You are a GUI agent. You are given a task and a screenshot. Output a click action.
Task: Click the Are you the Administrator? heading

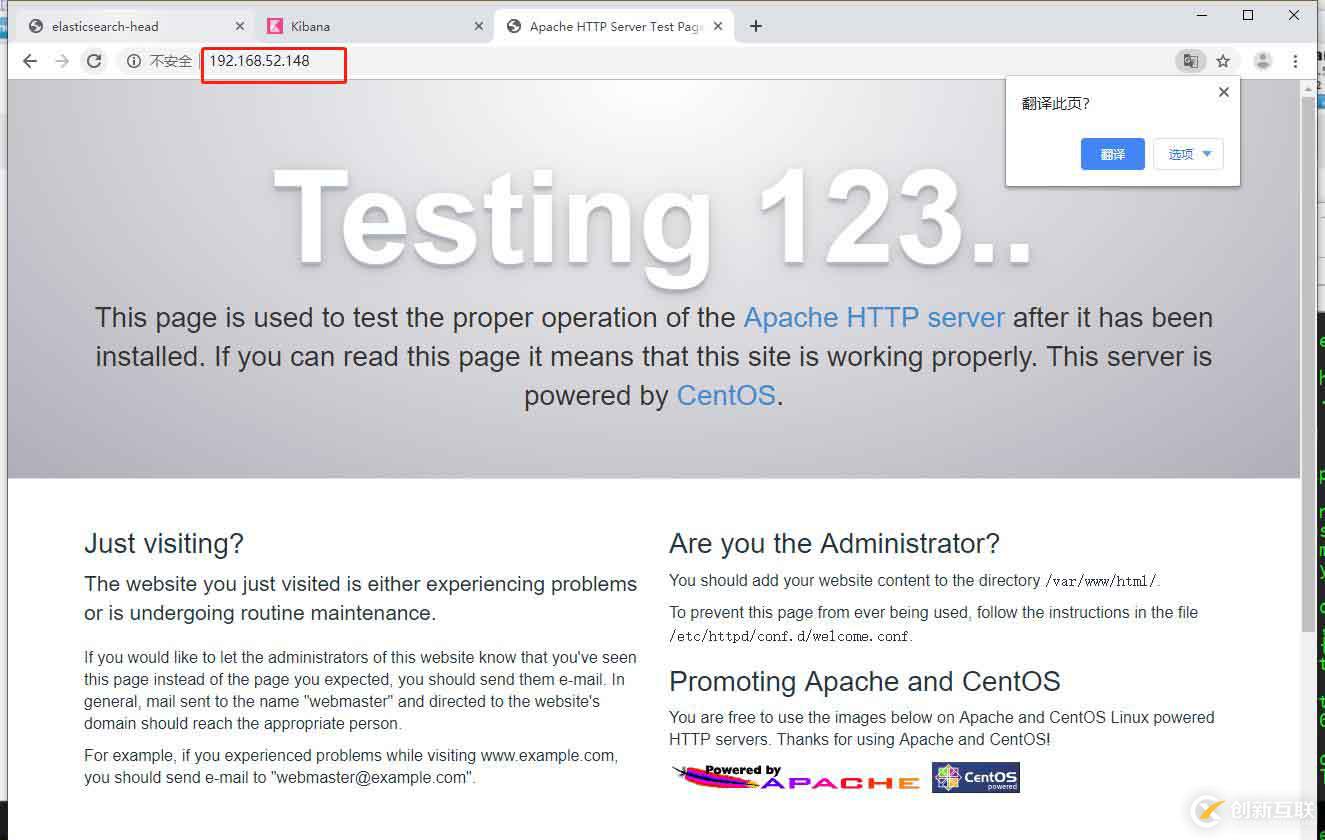(834, 544)
